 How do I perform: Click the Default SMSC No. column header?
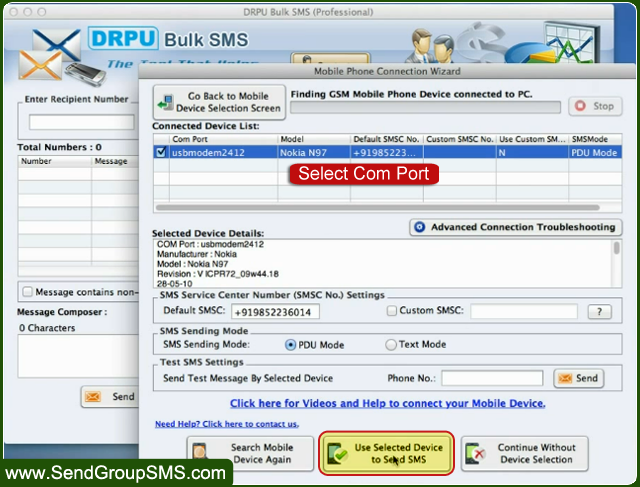(387, 139)
